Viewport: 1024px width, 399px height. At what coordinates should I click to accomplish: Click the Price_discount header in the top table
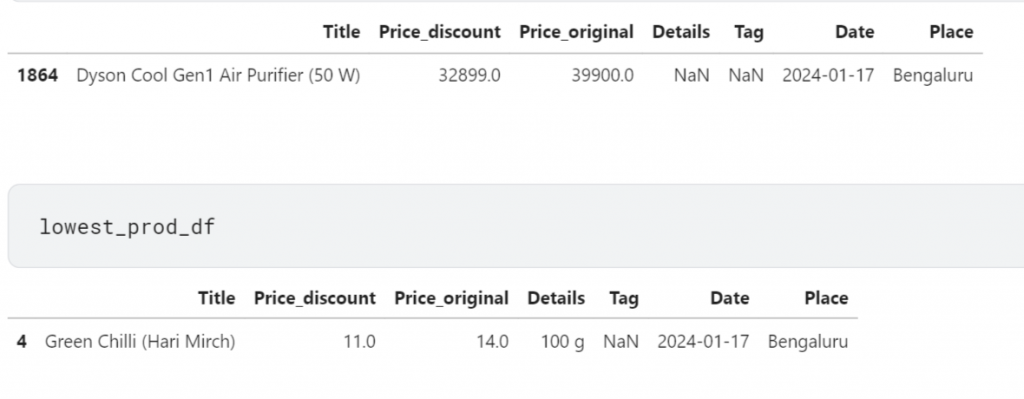coord(440,32)
